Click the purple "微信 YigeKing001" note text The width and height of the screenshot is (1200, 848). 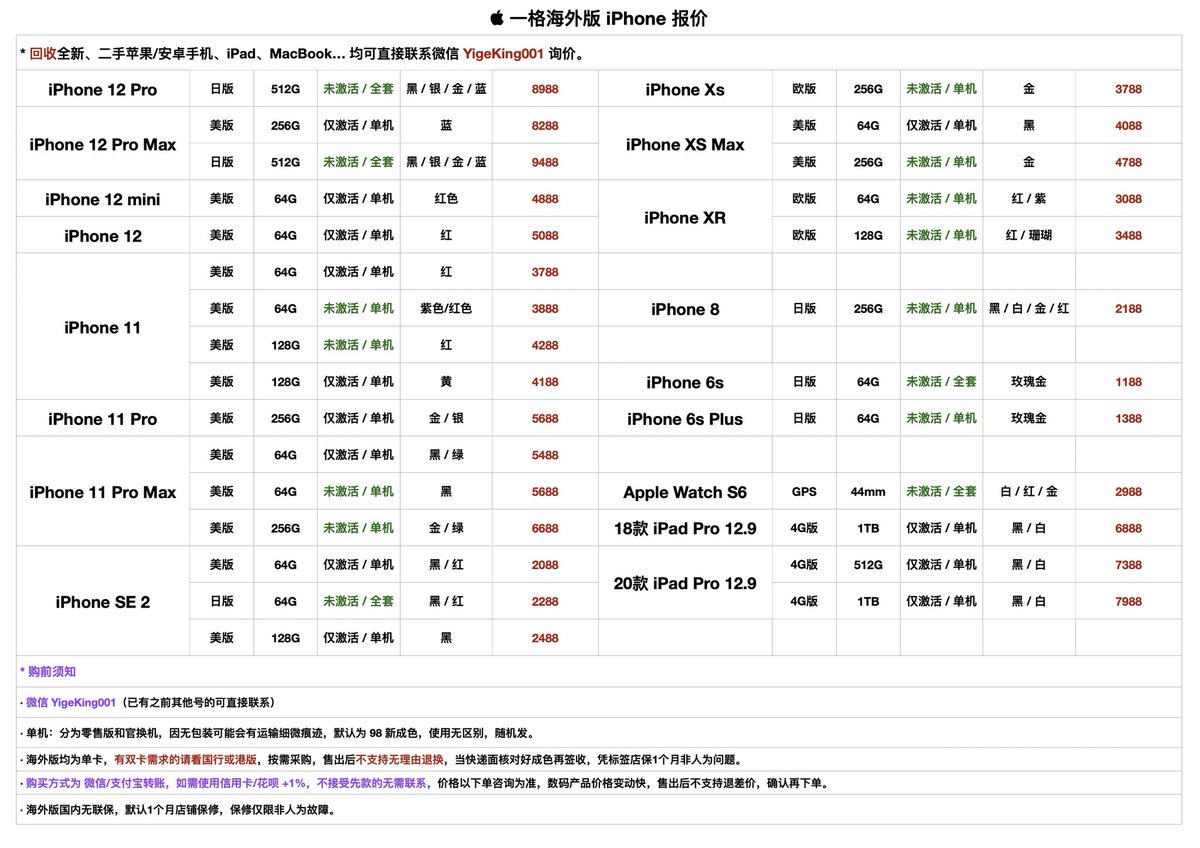(x=71, y=703)
